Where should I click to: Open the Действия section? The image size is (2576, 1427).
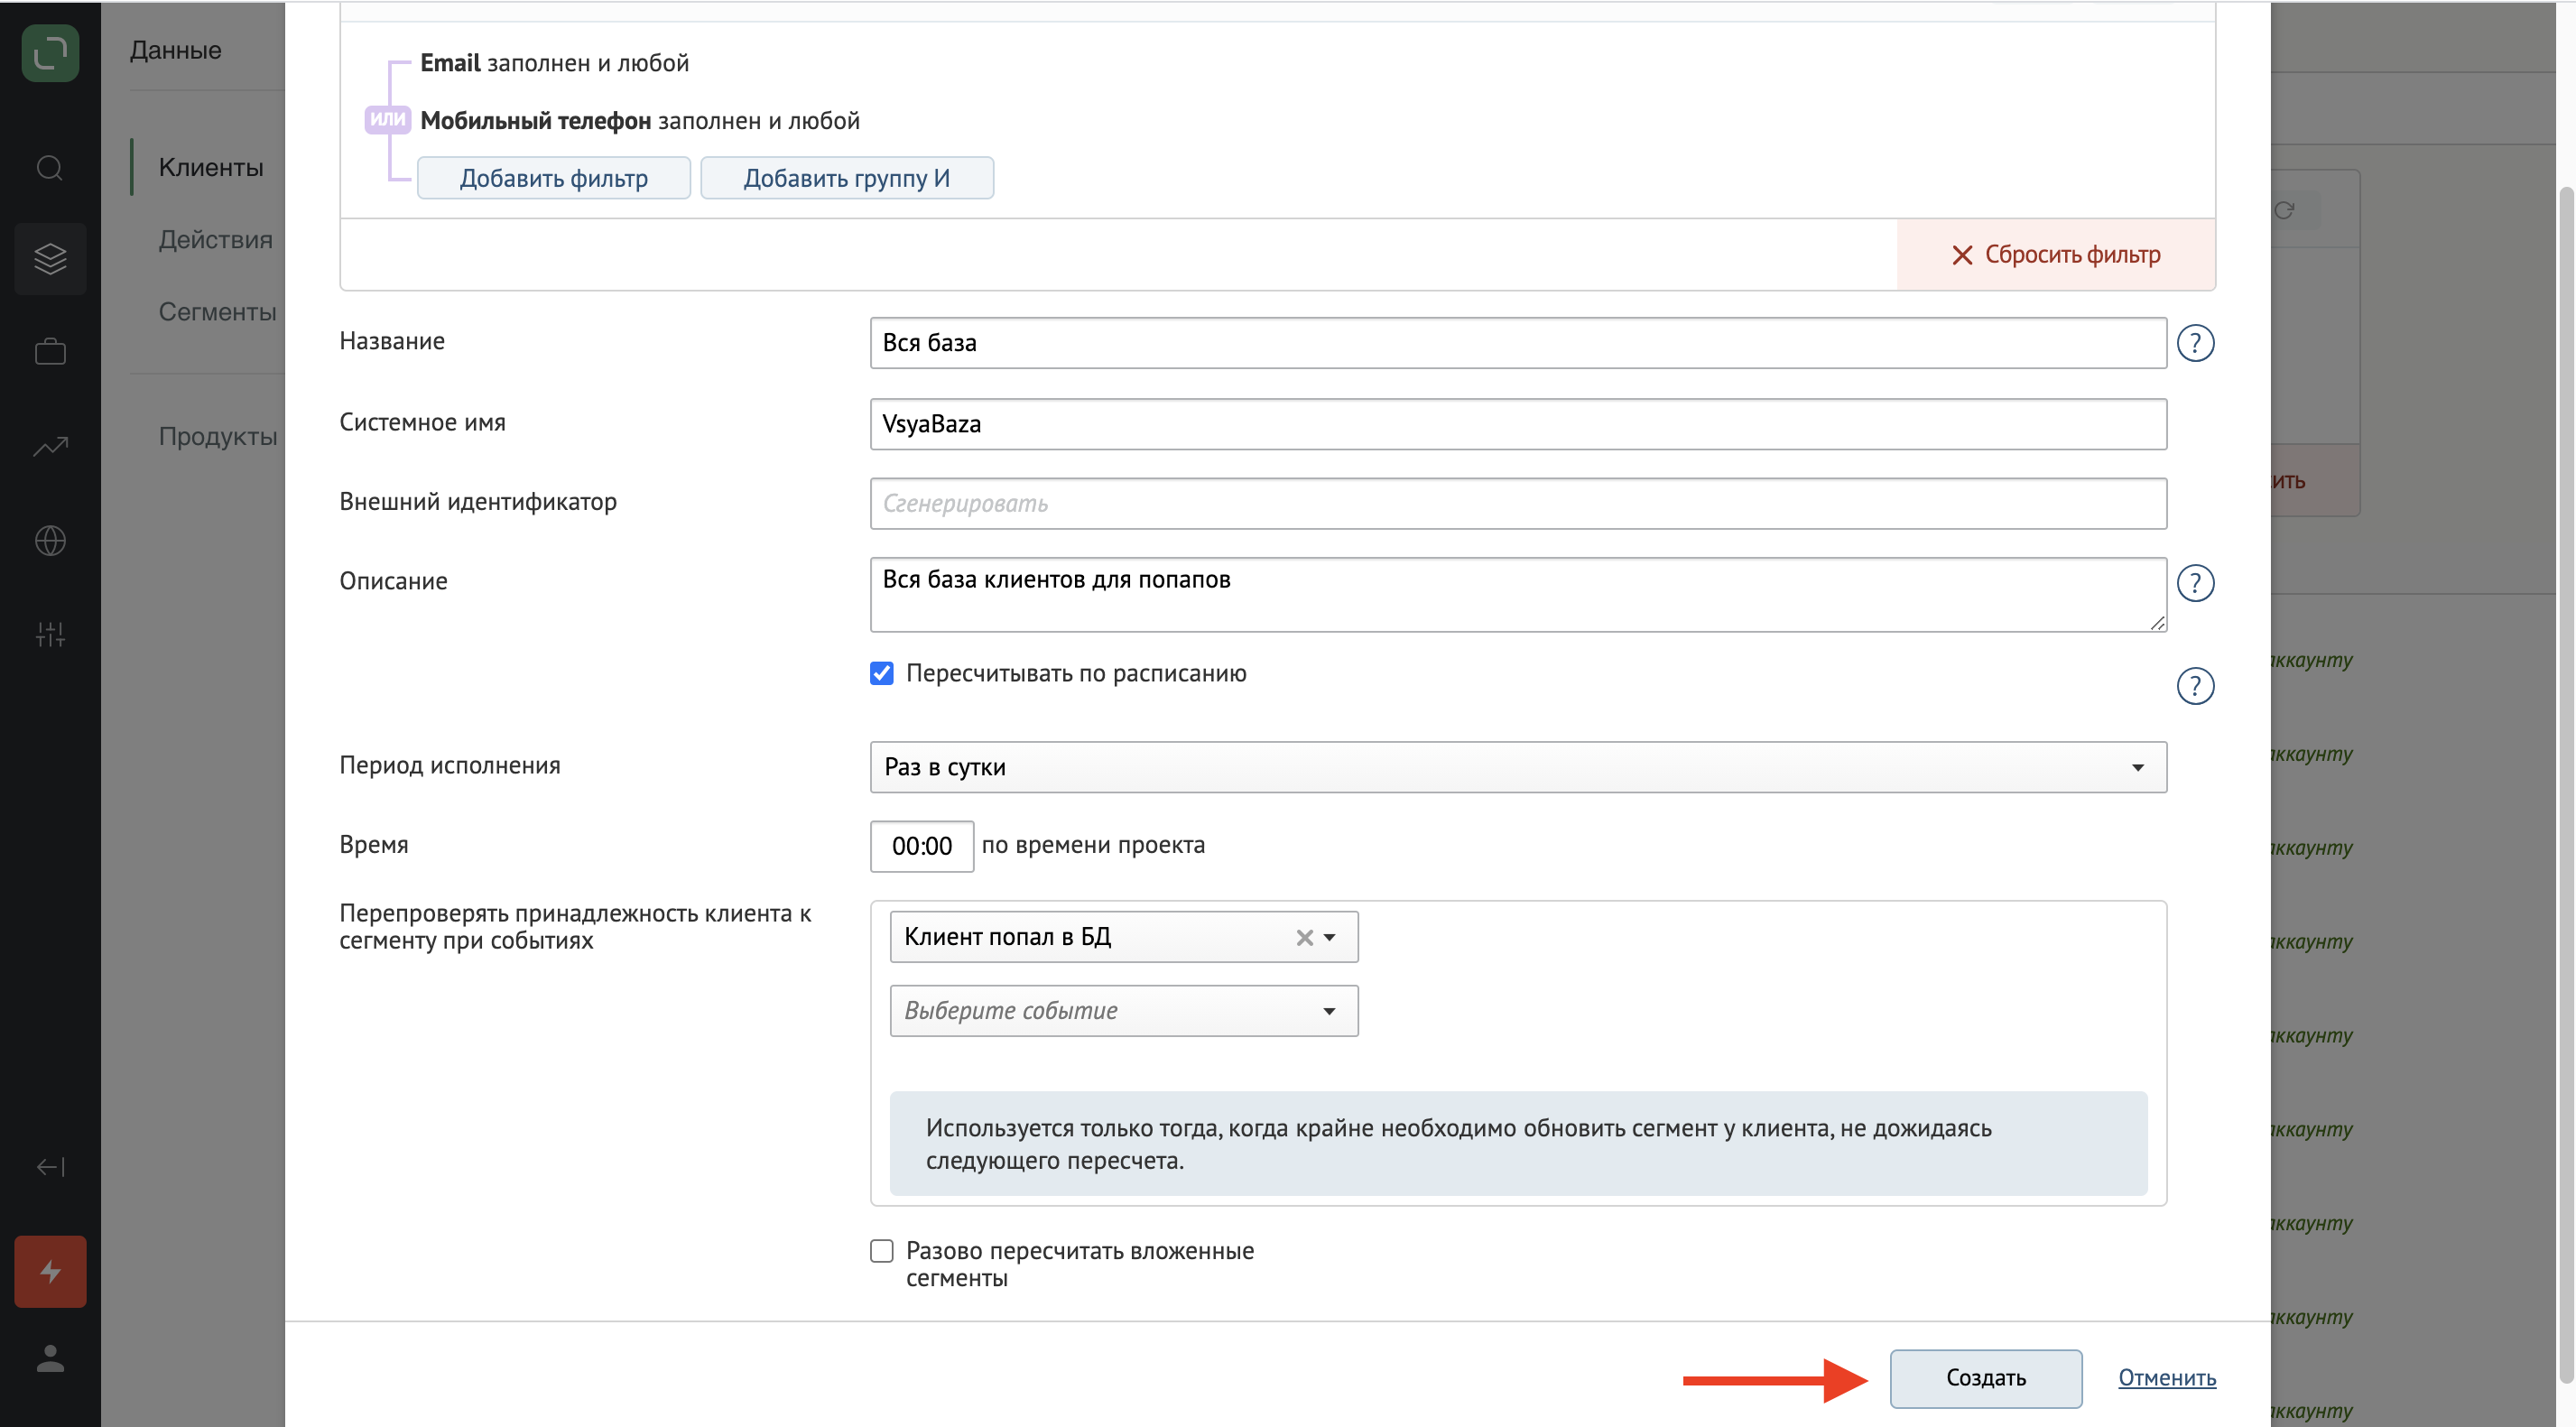click(x=215, y=239)
